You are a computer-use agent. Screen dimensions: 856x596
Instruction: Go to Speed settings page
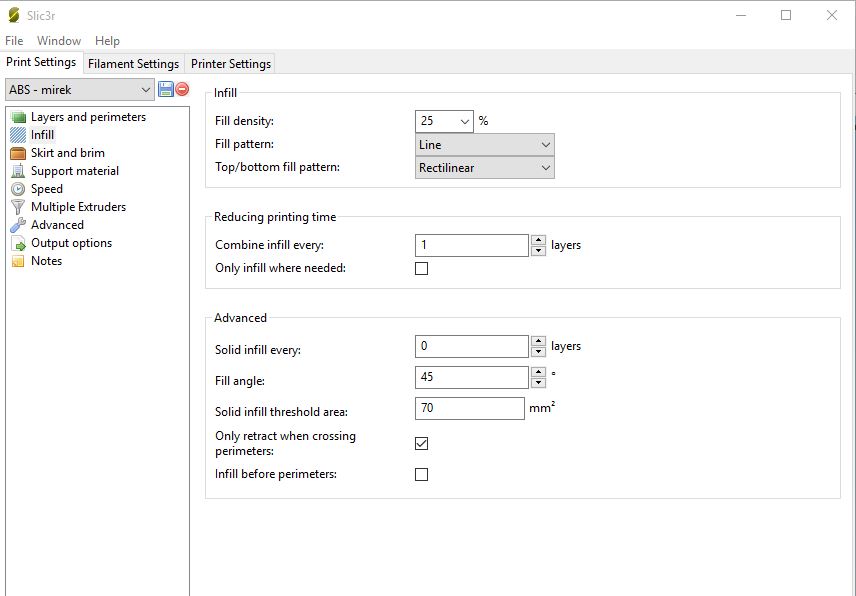(46, 189)
